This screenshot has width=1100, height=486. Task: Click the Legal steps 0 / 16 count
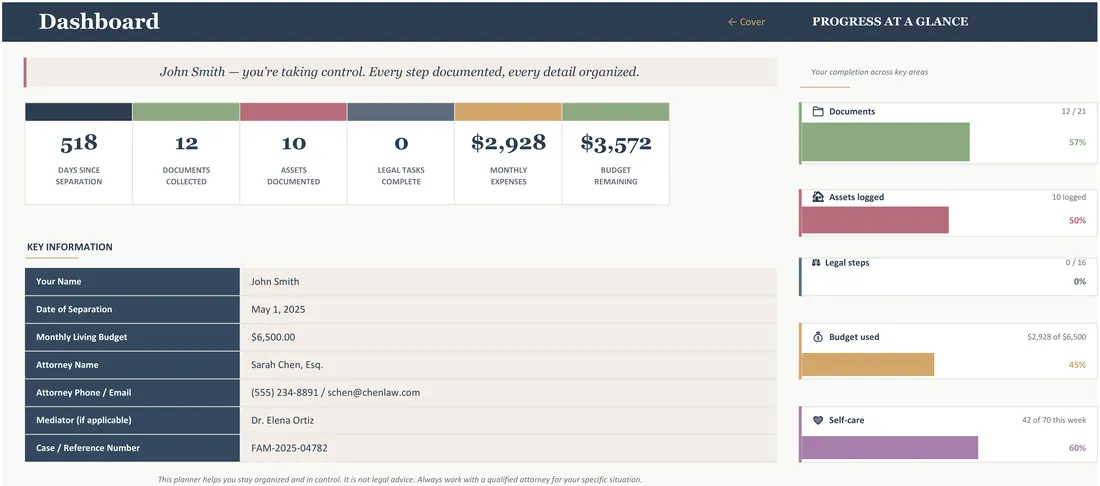coord(1076,263)
